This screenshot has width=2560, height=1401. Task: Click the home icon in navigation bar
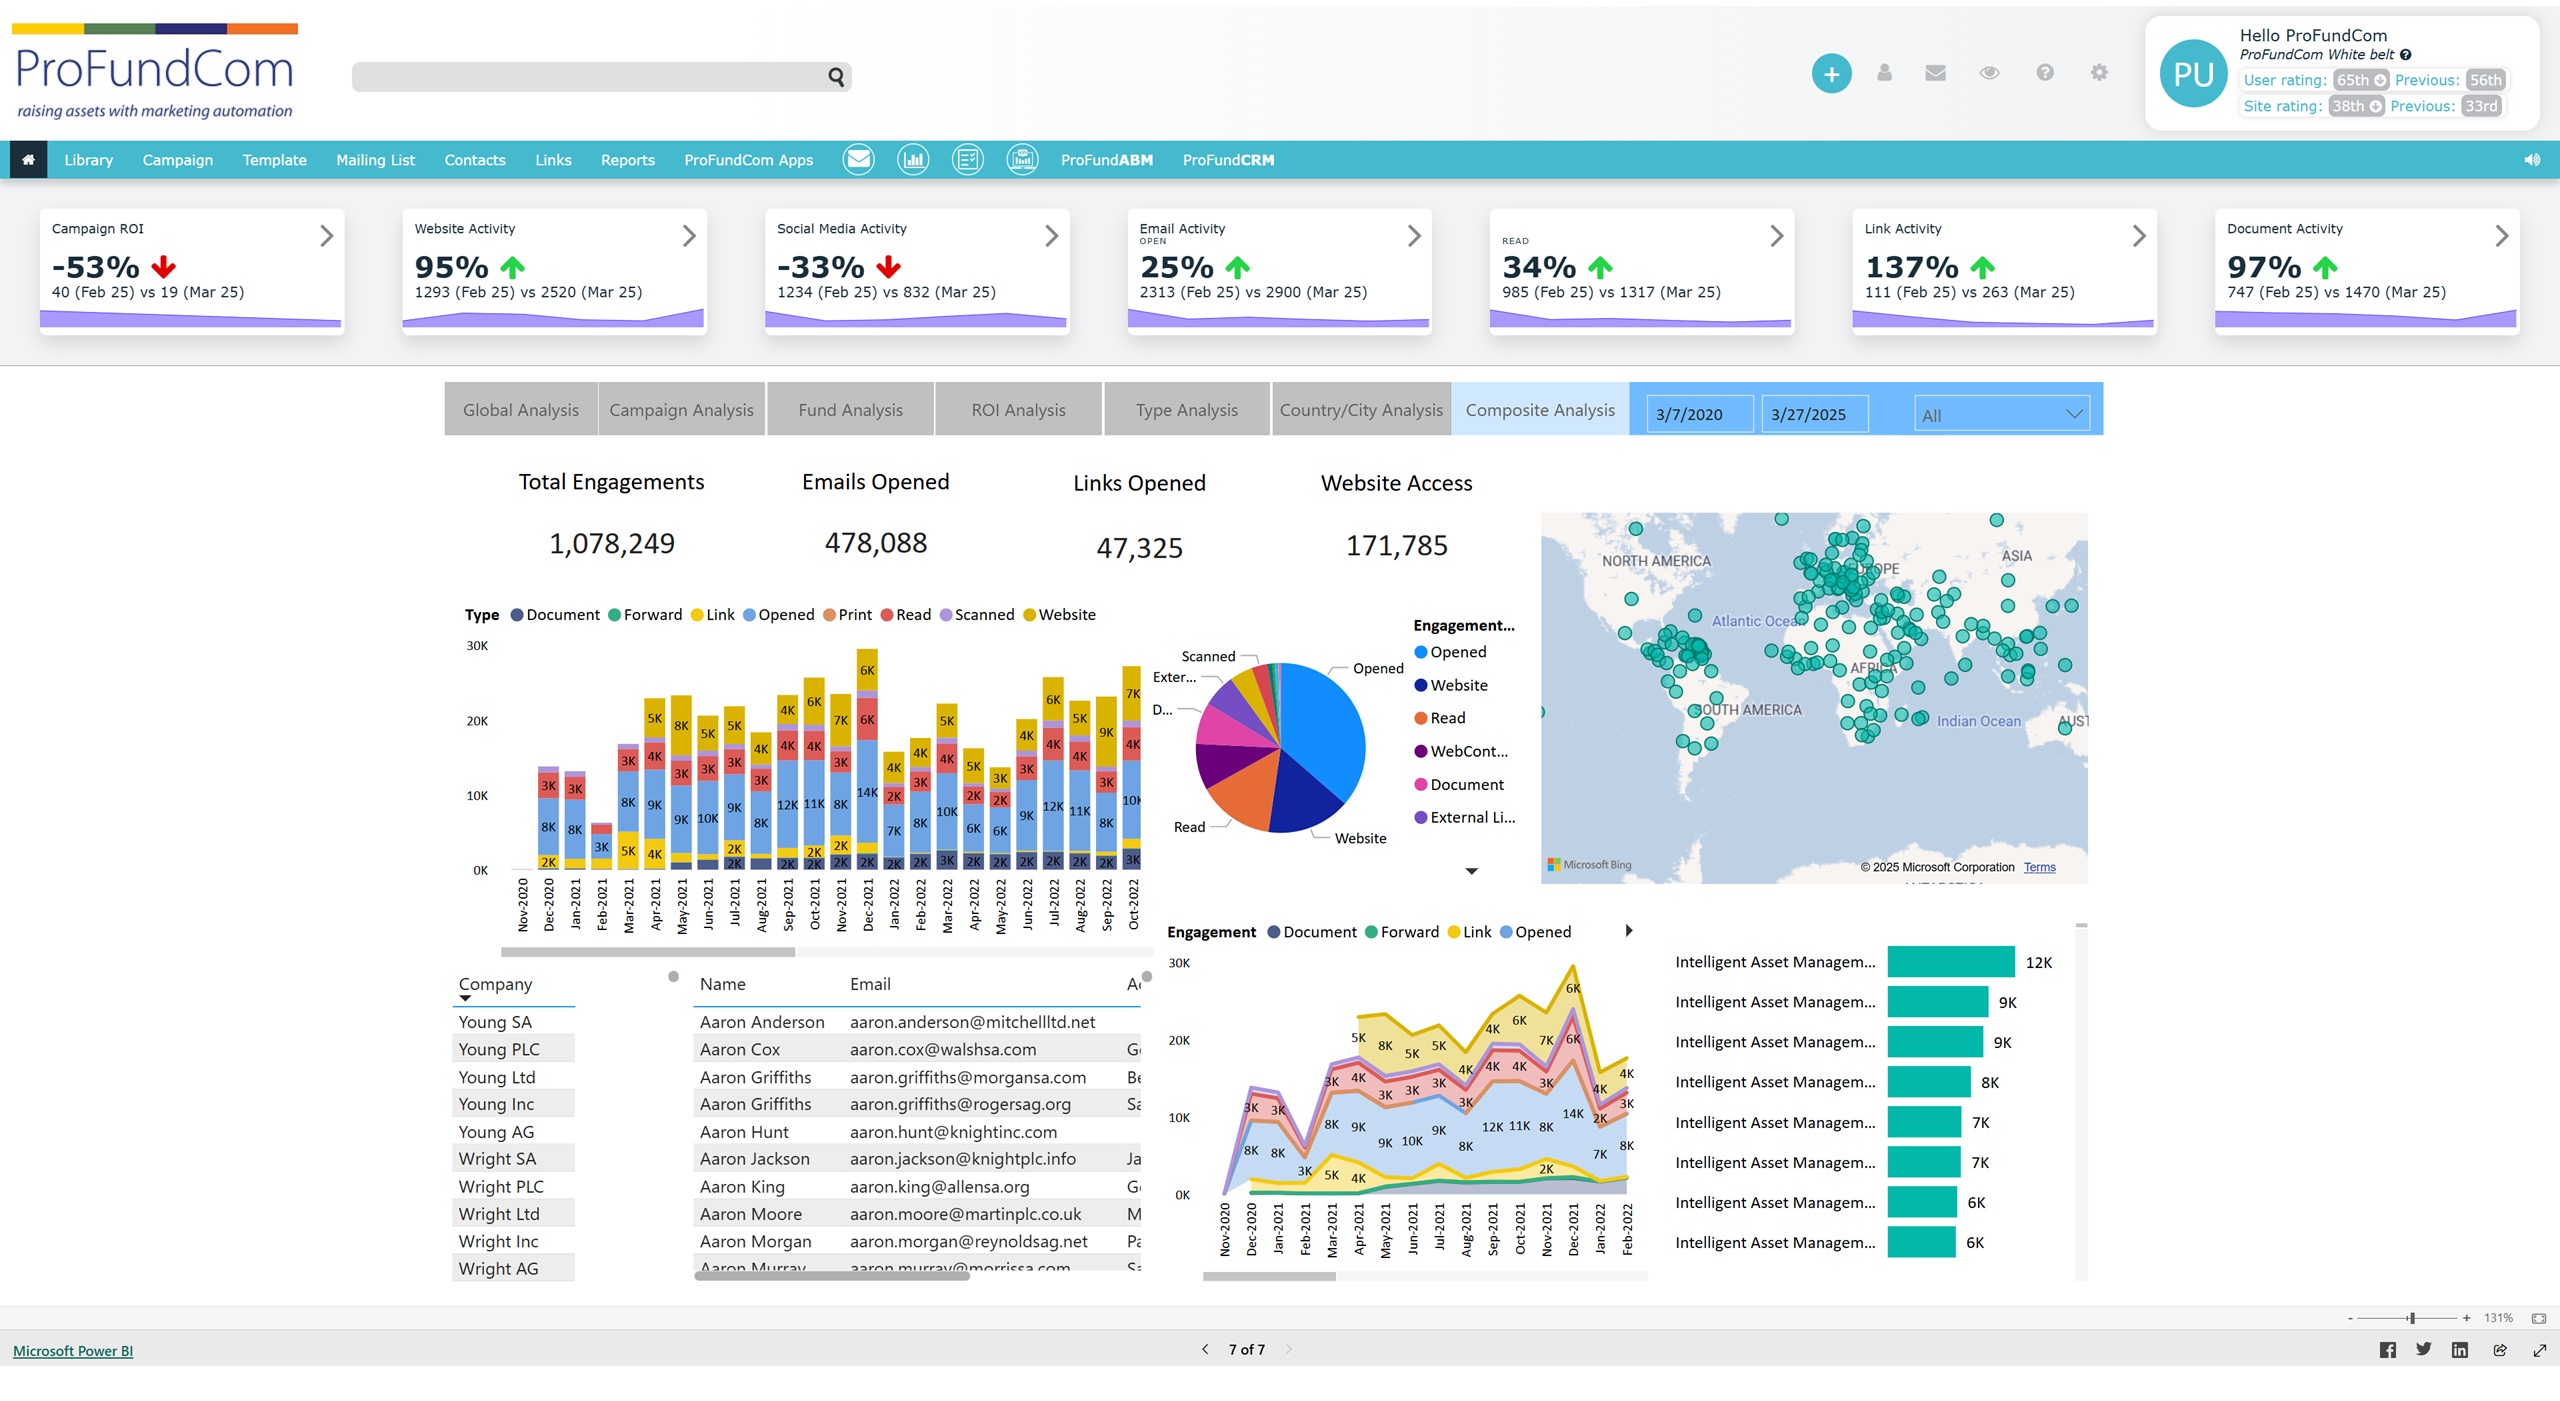pyautogui.click(x=28, y=160)
